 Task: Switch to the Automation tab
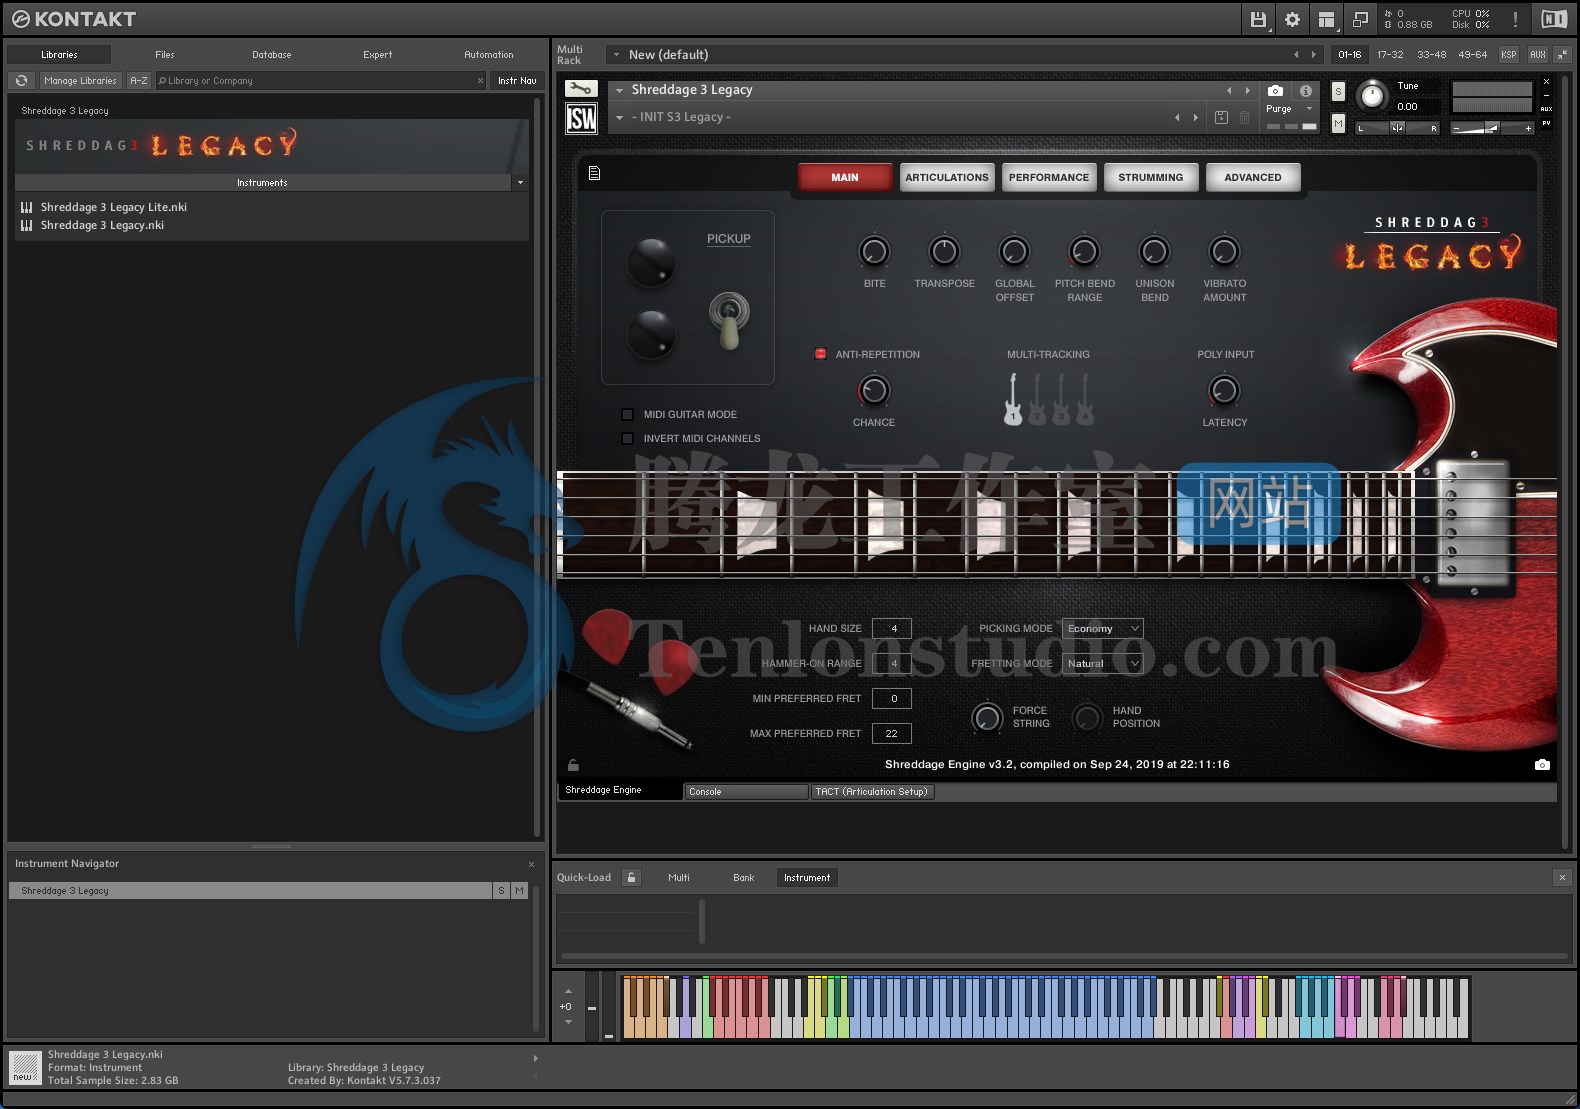pos(489,55)
